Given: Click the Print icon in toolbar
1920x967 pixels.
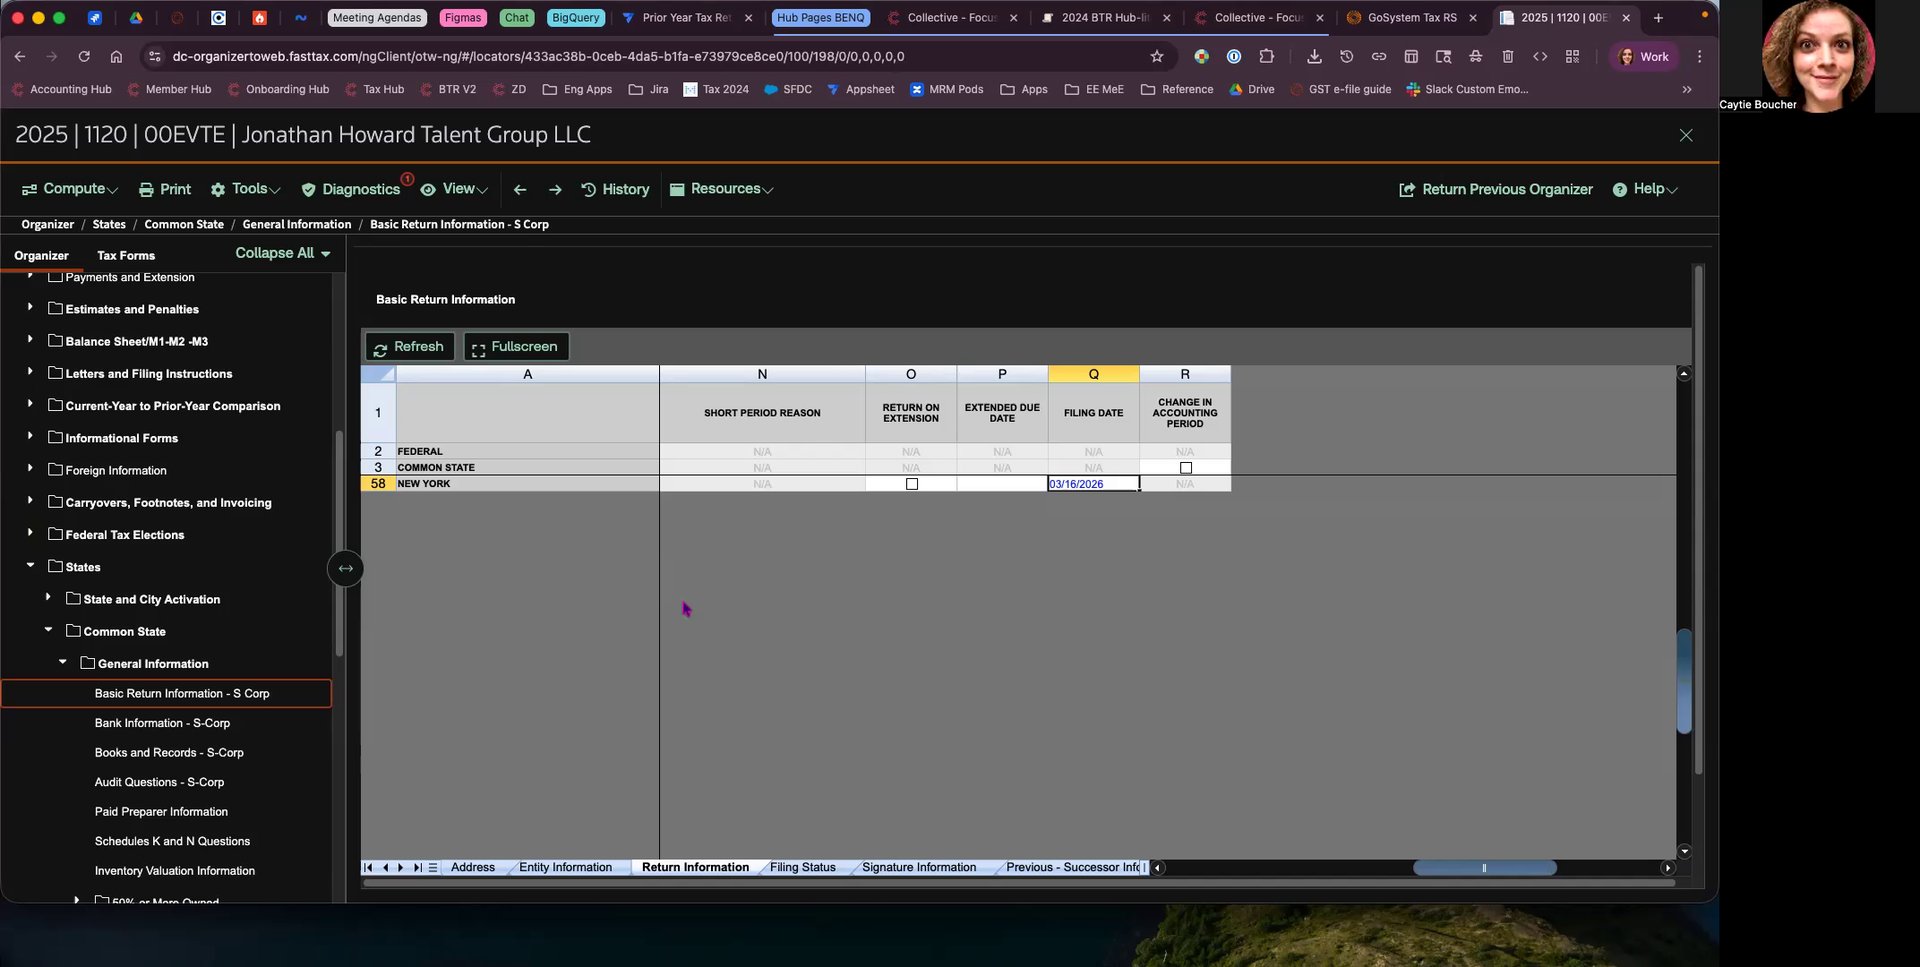Looking at the screenshot, I should pyautogui.click(x=146, y=189).
